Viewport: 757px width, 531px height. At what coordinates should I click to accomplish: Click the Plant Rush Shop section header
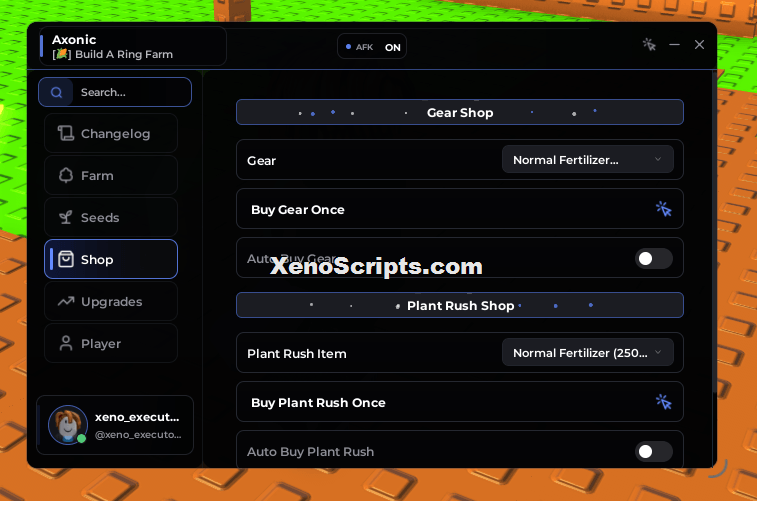pos(460,305)
